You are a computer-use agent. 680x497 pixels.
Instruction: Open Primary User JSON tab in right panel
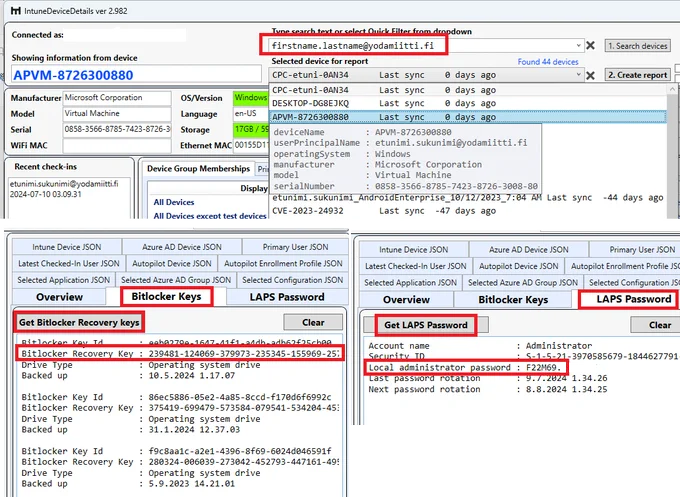634,249
